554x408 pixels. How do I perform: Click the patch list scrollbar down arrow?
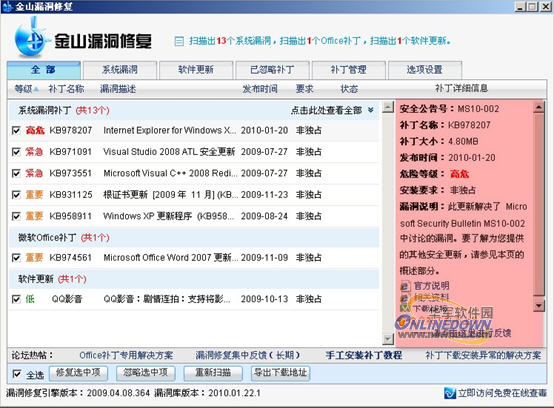pos(388,339)
